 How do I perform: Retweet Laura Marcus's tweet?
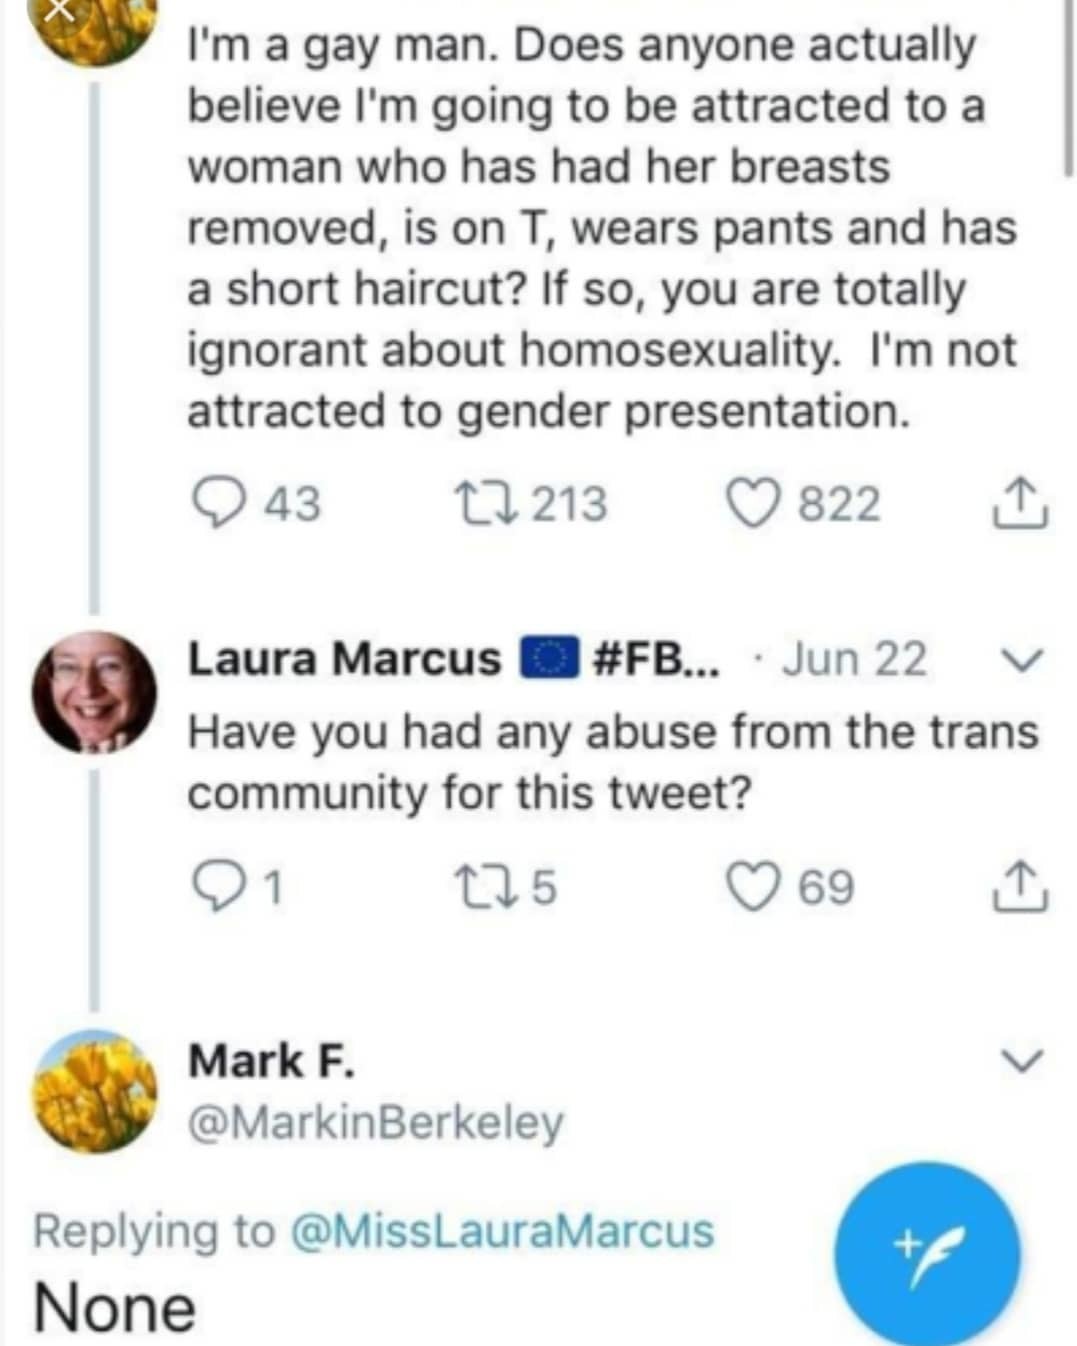click(x=485, y=887)
